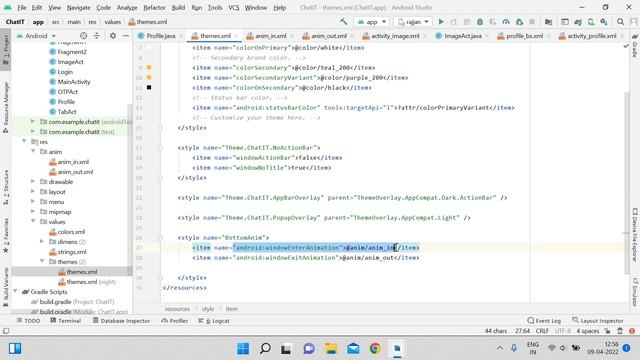This screenshot has height=360, width=640.
Task: Expand the layout folder
Action: coord(33,191)
